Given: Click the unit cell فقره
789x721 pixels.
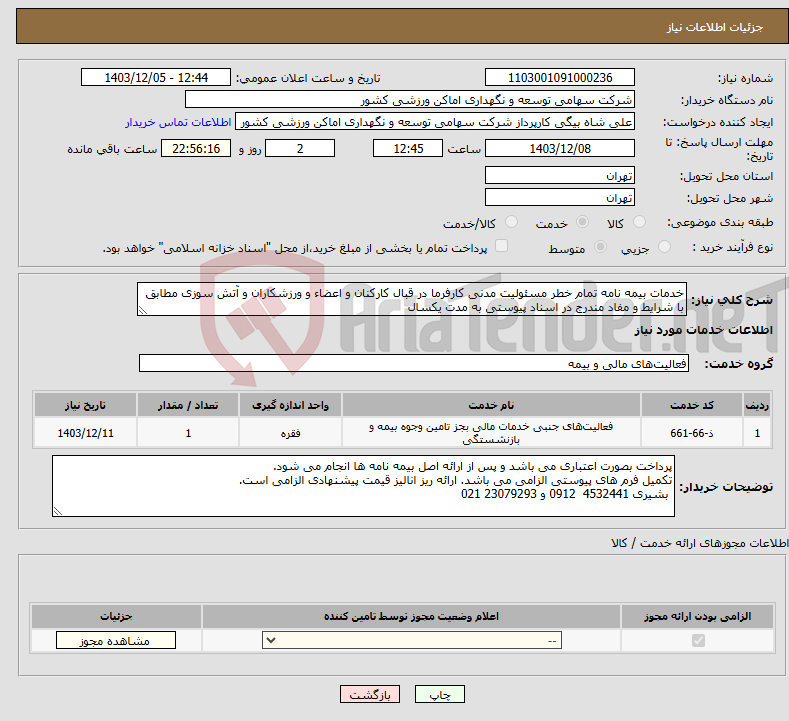Looking at the screenshot, I should (x=290, y=433).
